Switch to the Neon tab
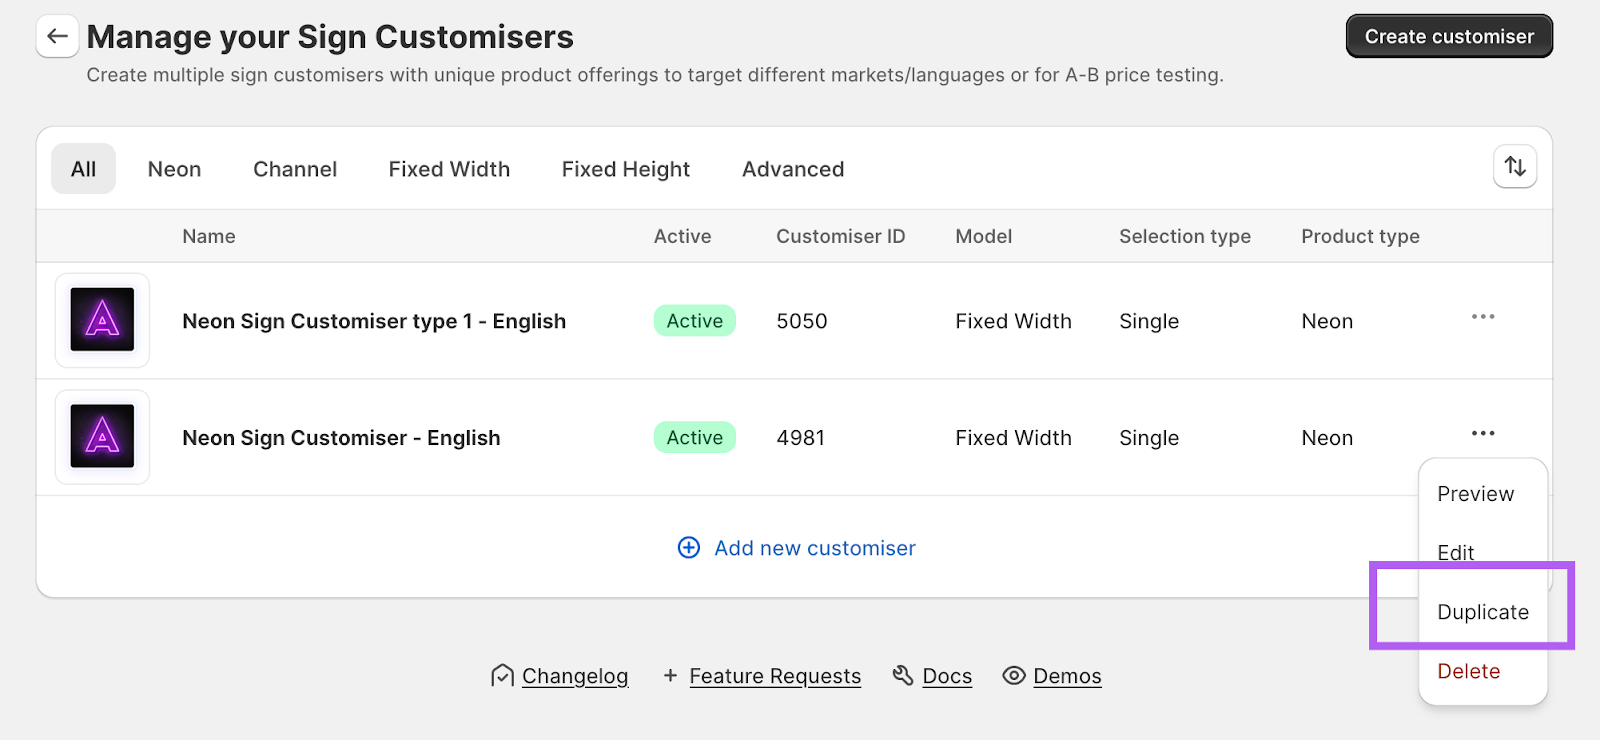 point(174,169)
